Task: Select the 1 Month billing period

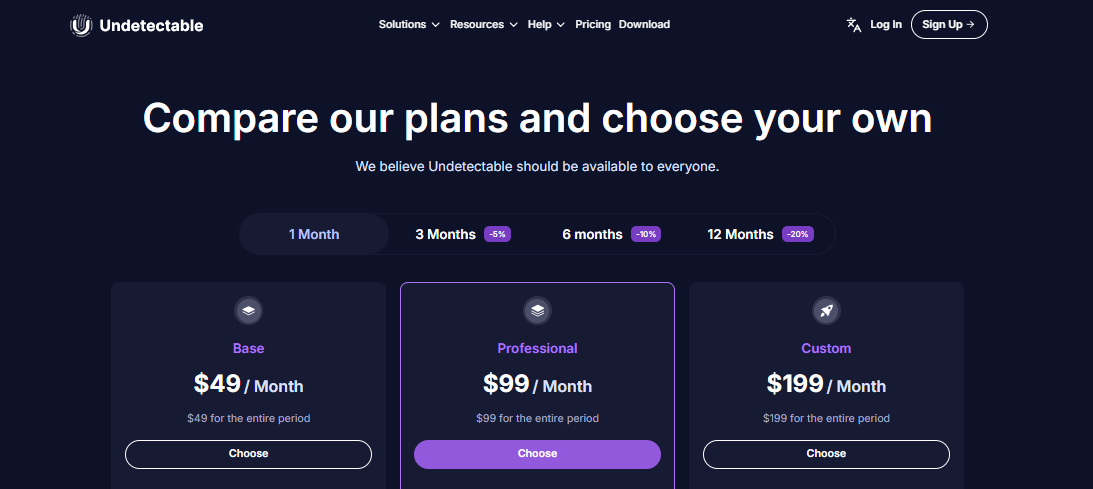Action: coord(314,234)
